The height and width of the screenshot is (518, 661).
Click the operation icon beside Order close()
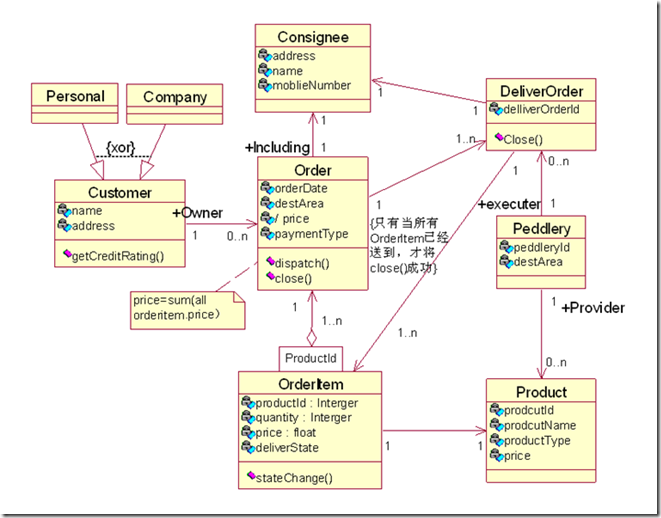pos(270,276)
